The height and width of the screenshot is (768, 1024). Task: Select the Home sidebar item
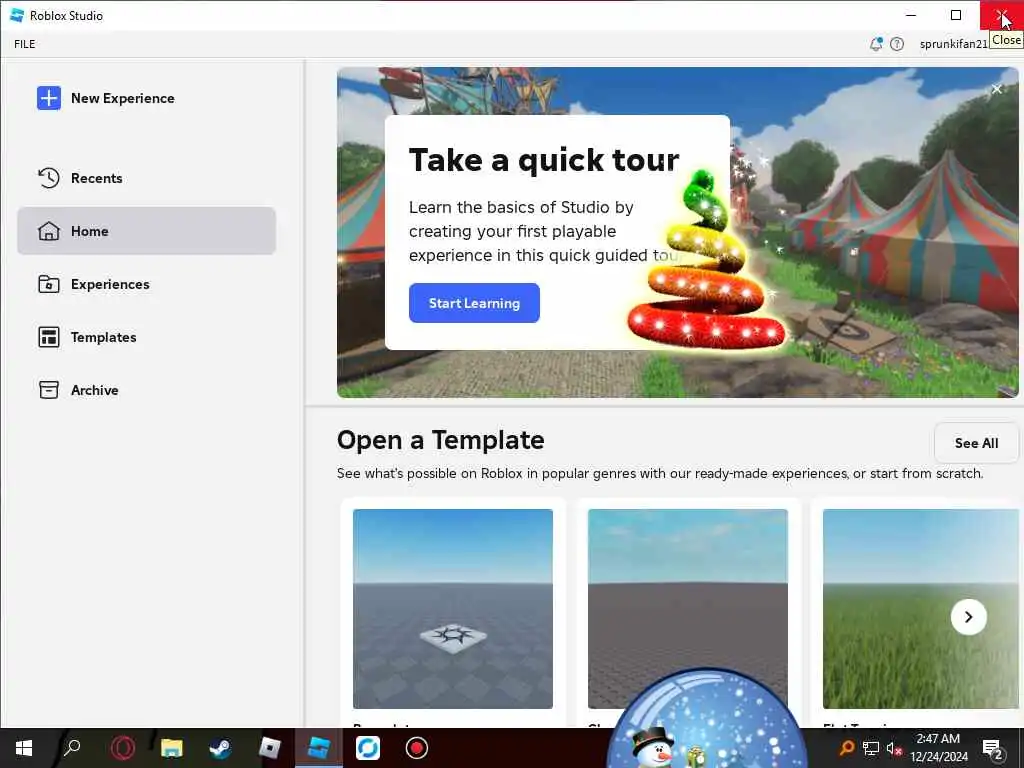(146, 231)
